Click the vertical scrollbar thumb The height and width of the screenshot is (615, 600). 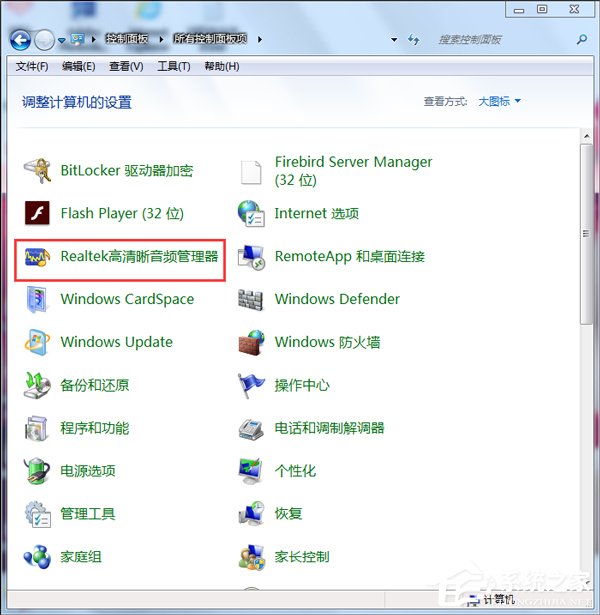[x=586, y=234]
